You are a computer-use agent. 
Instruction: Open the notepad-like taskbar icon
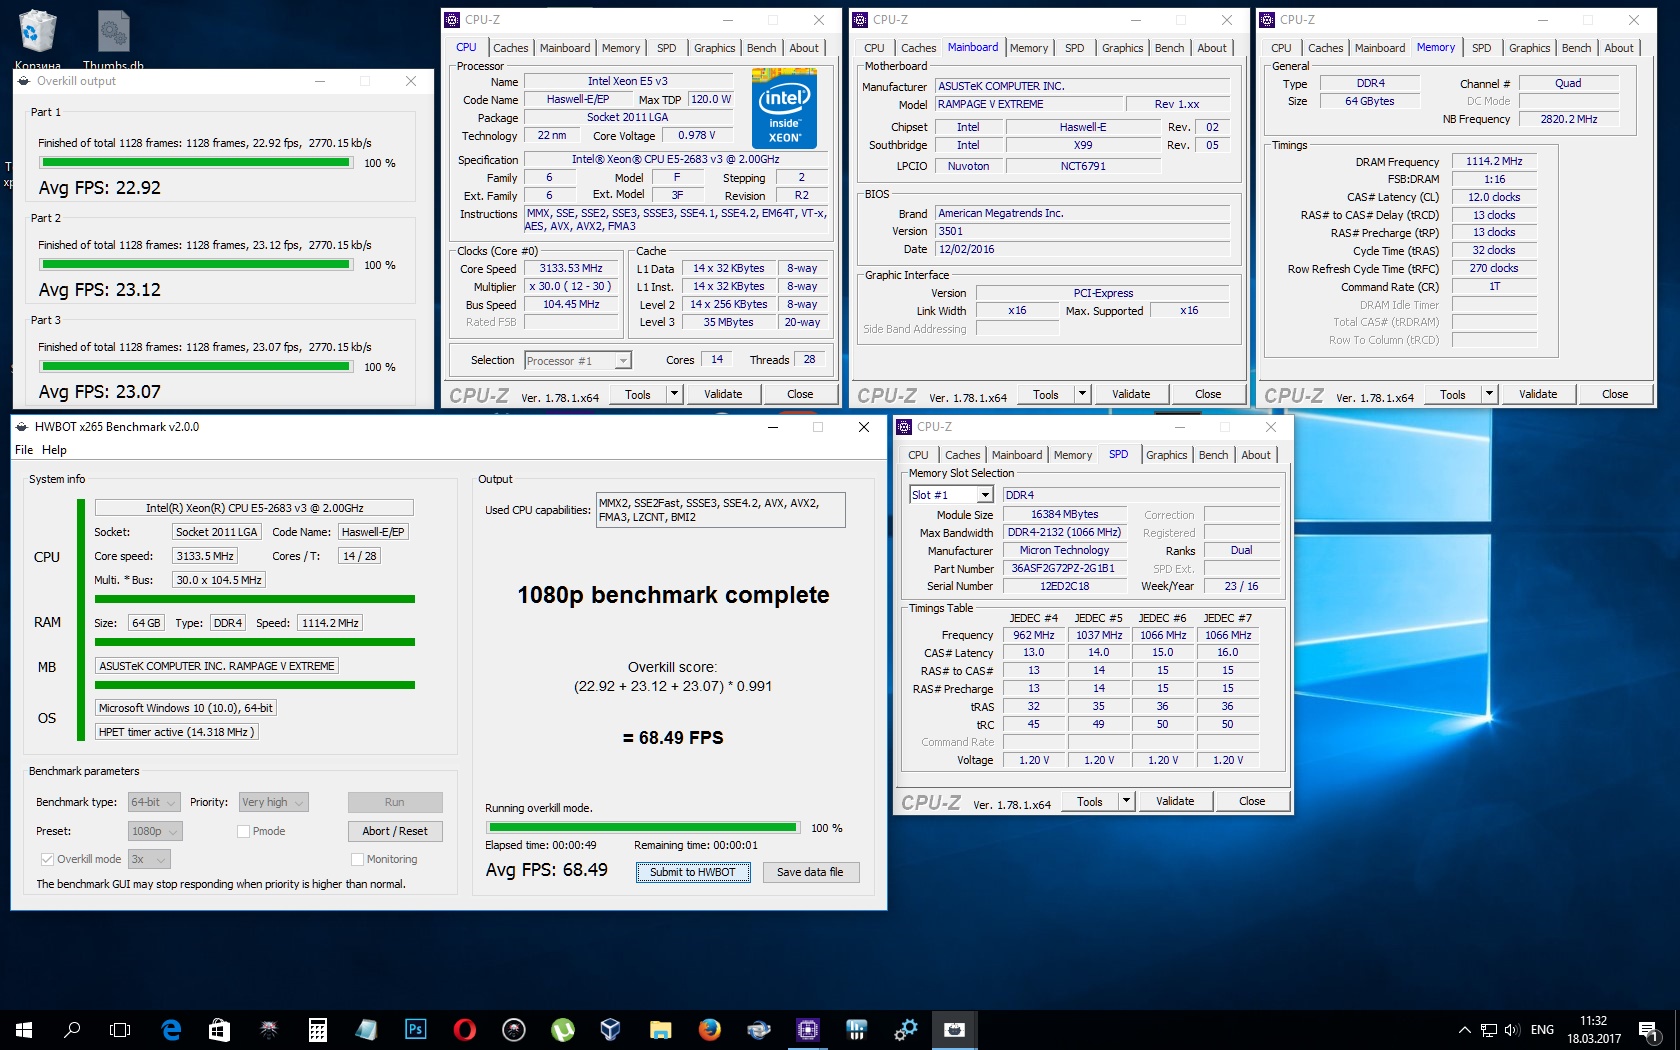[x=366, y=1029]
